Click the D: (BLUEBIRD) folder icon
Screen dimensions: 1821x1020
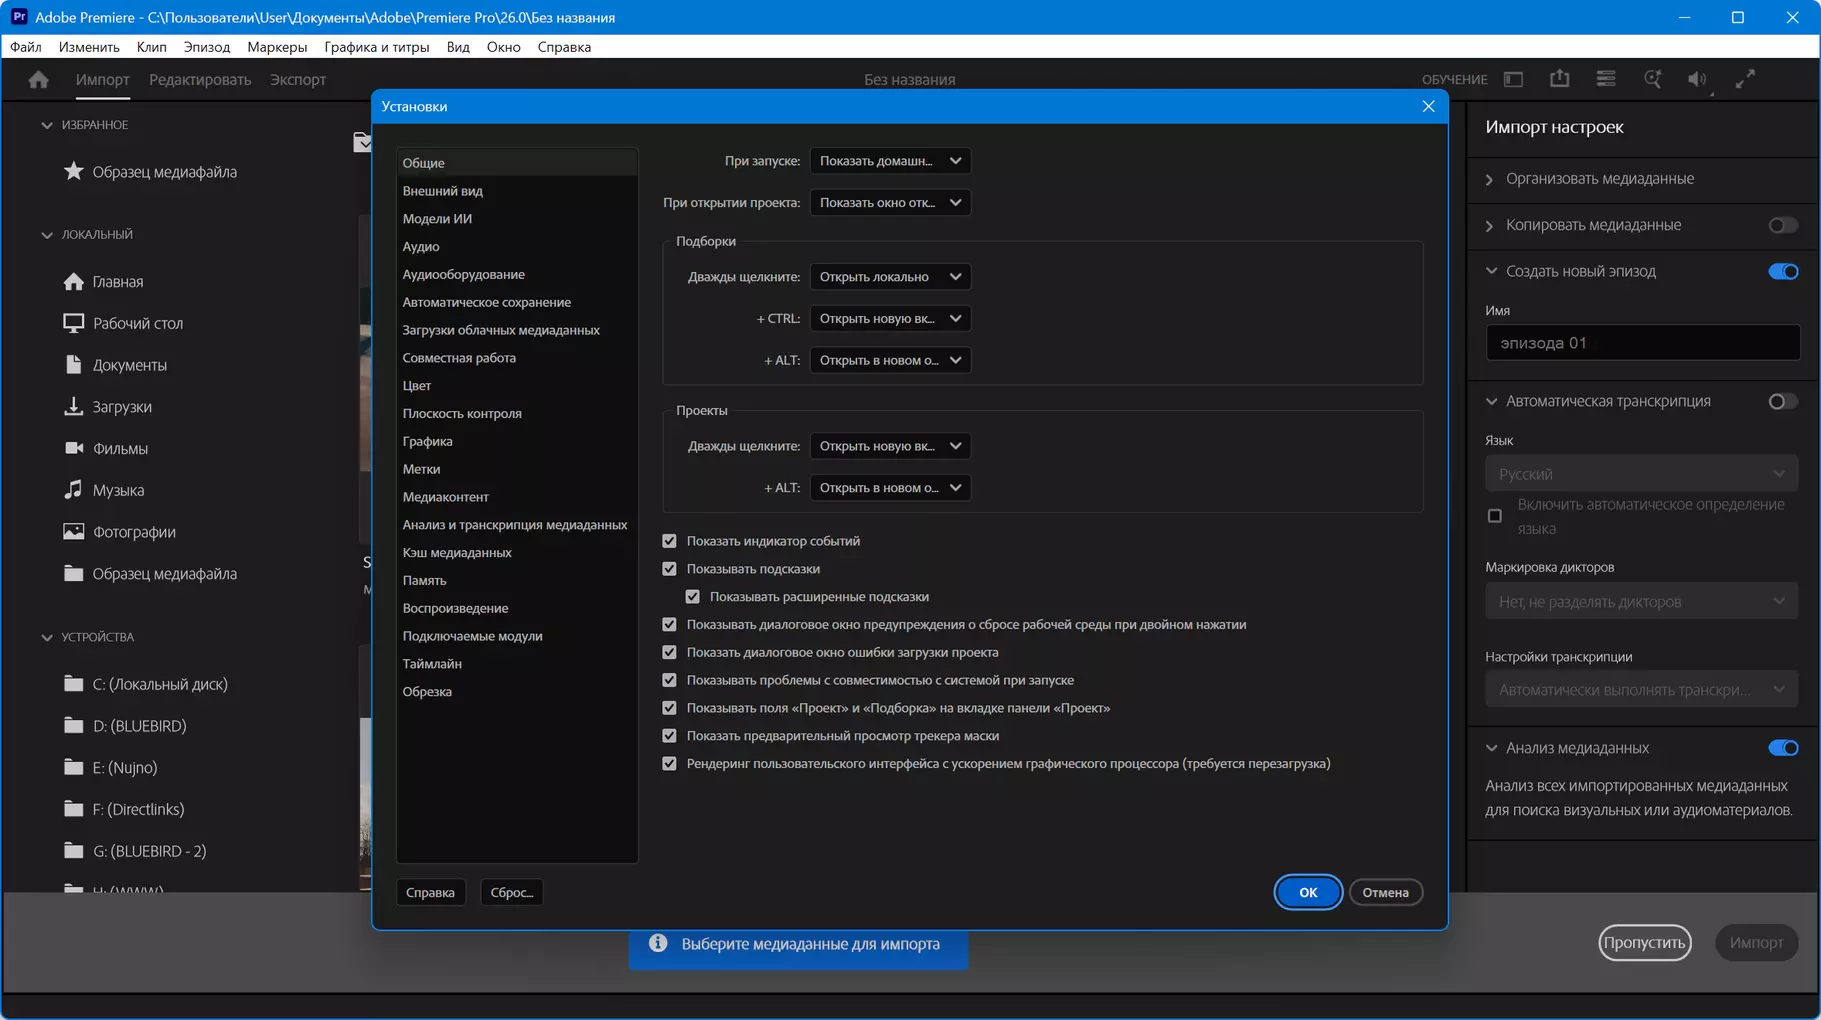(x=73, y=725)
